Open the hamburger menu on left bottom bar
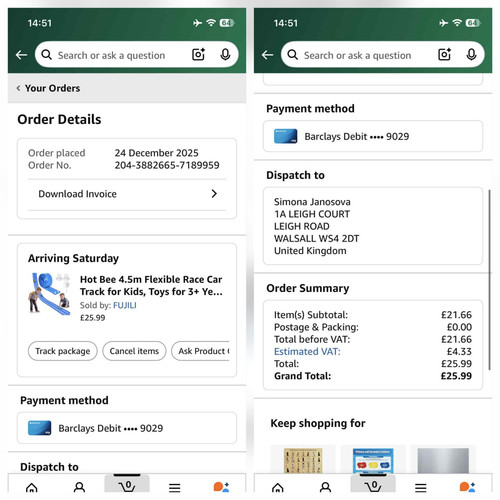 coord(174,488)
